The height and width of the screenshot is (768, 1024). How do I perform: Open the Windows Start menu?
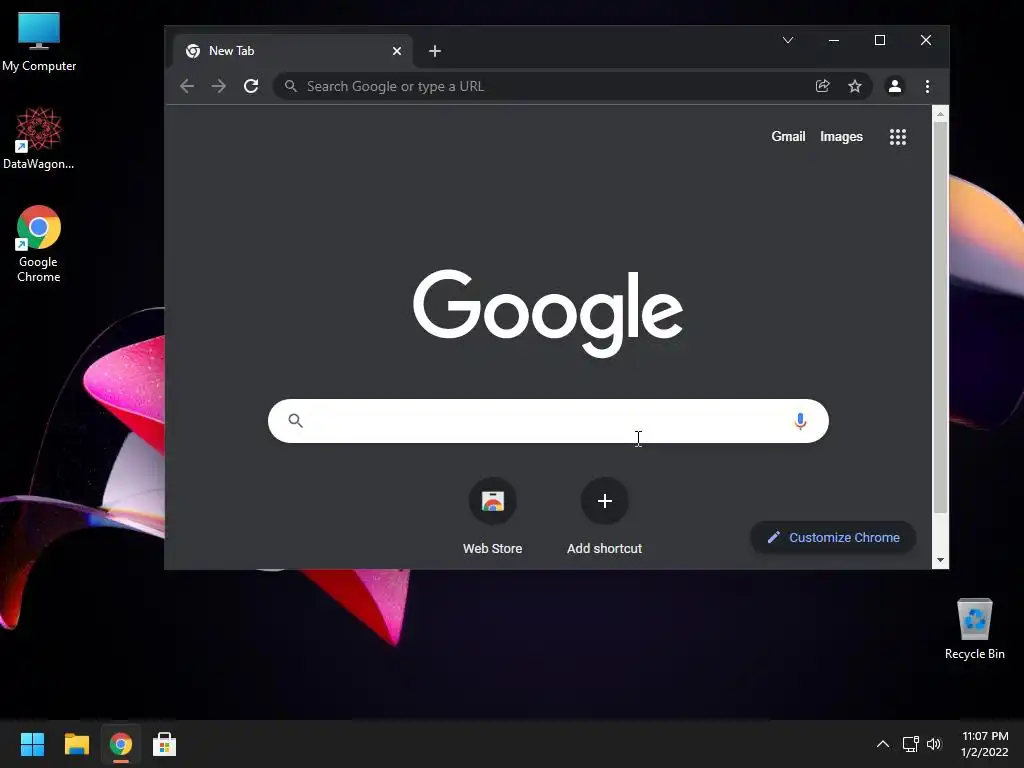(32, 744)
